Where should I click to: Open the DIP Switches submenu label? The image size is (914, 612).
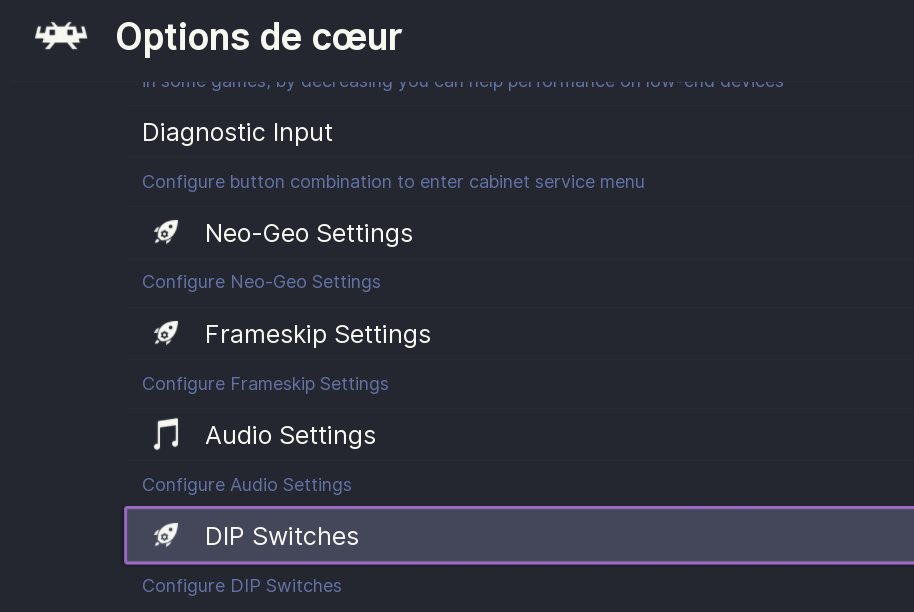pyautogui.click(x=281, y=536)
